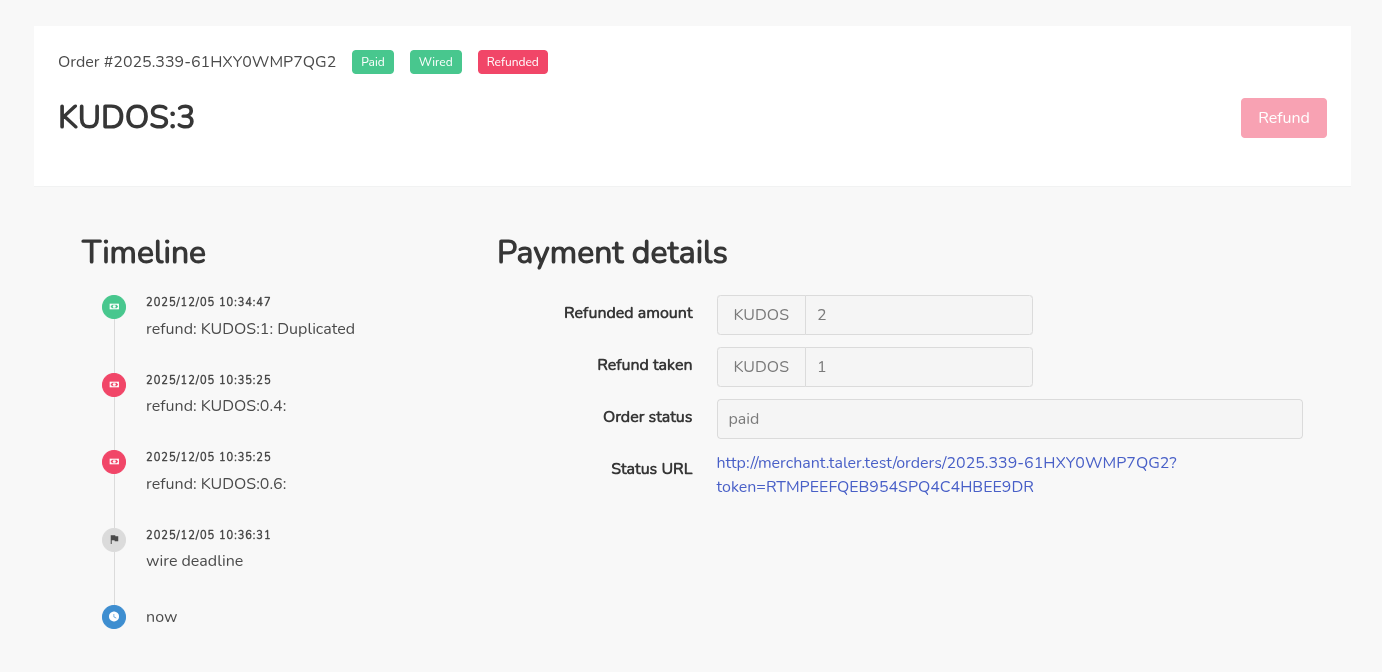Click the green refund icon for KUDOS:1 Duplicated
Image resolution: width=1382 pixels, height=672 pixels.
coord(114,307)
